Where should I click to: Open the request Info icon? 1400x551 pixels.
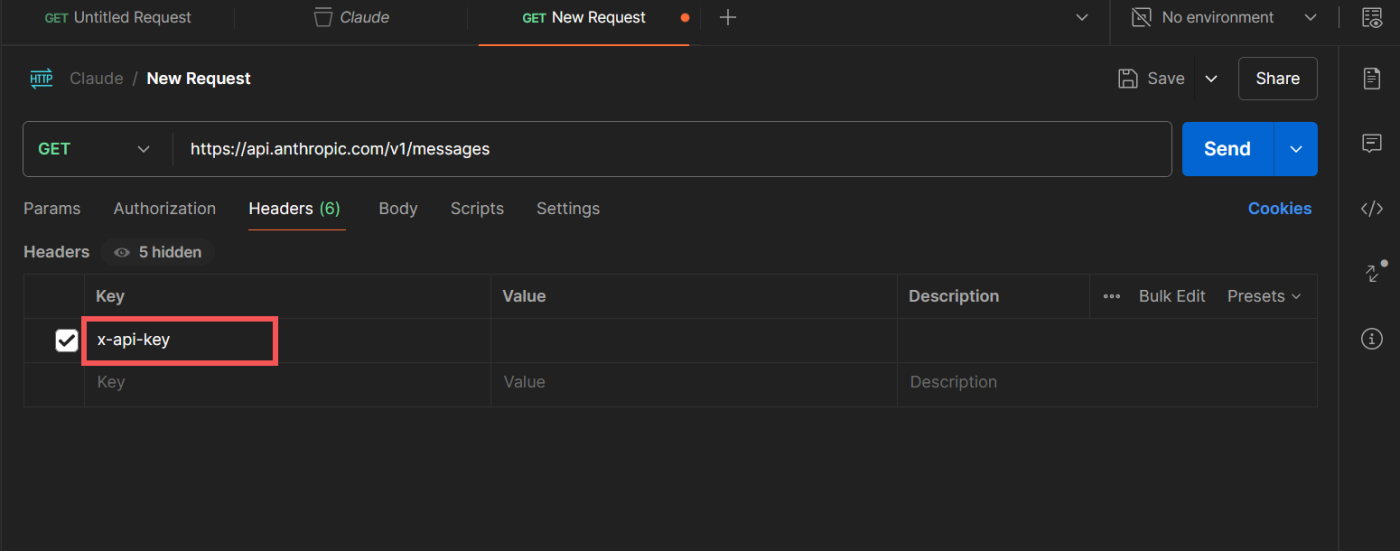[1372, 339]
